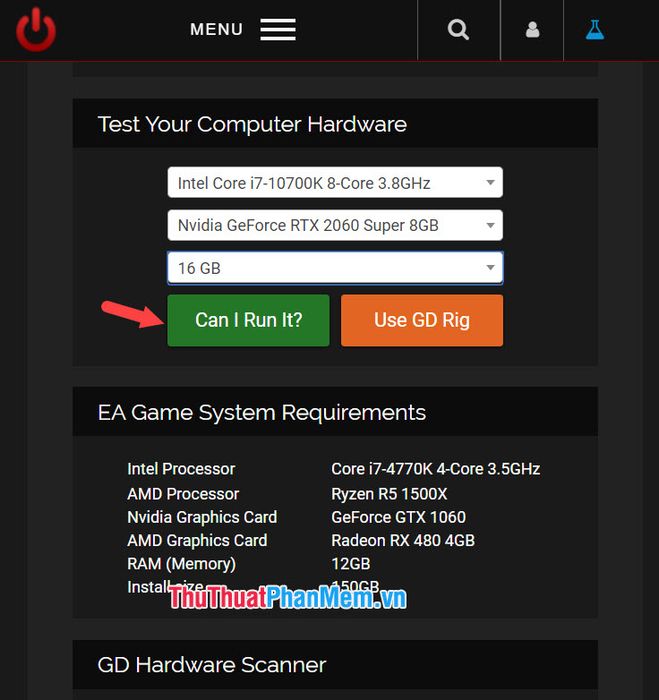Screen dimensions: 659x700
Task: Select the Intel Processor label
Action: click(181, 469)
